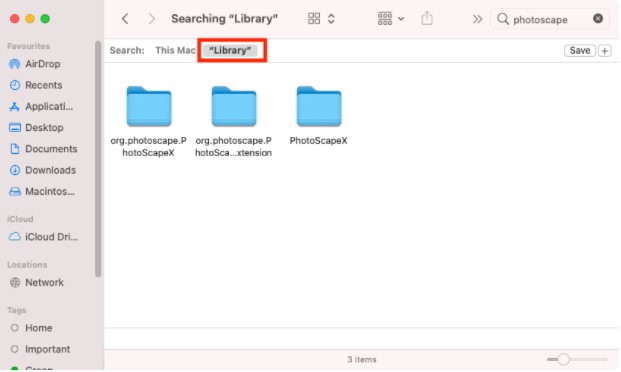Open the view mode up-down selector

coord(331,19)
